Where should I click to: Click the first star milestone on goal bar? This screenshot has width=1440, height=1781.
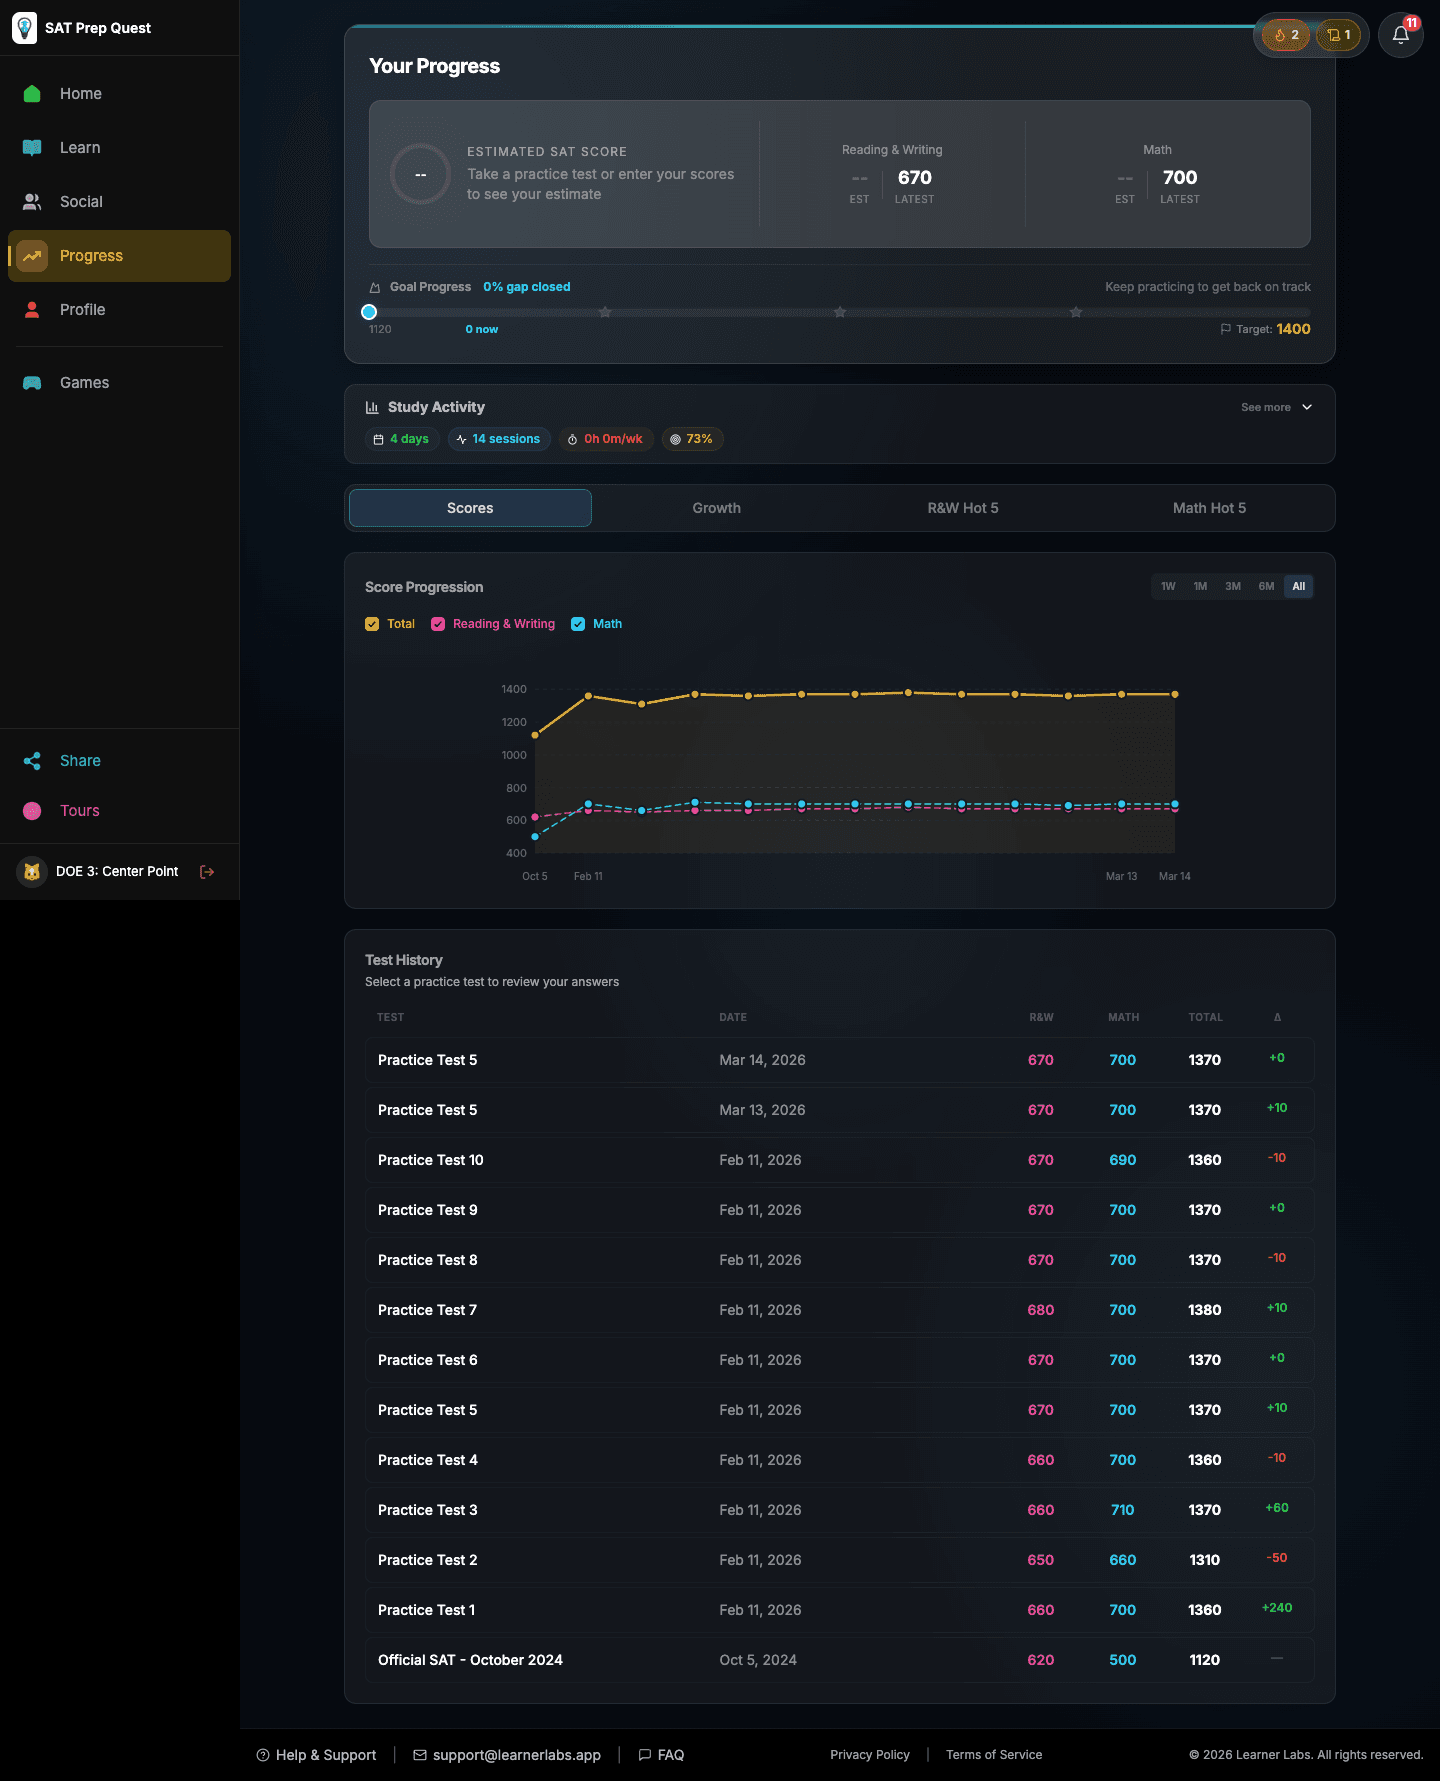click(605, 312)
